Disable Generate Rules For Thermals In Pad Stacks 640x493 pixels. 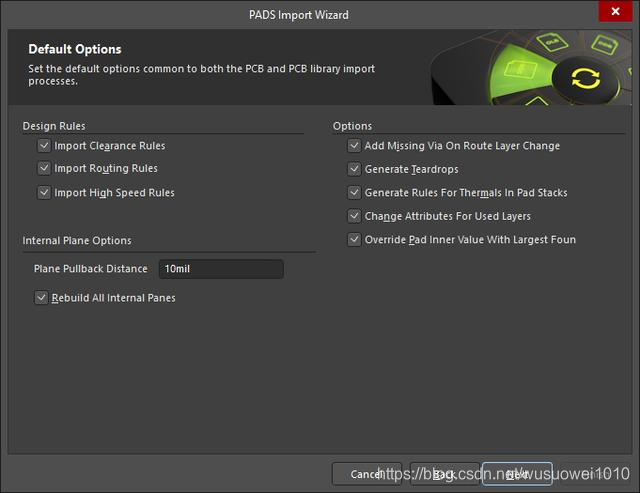pyautogui.click(x=354, y=192)
